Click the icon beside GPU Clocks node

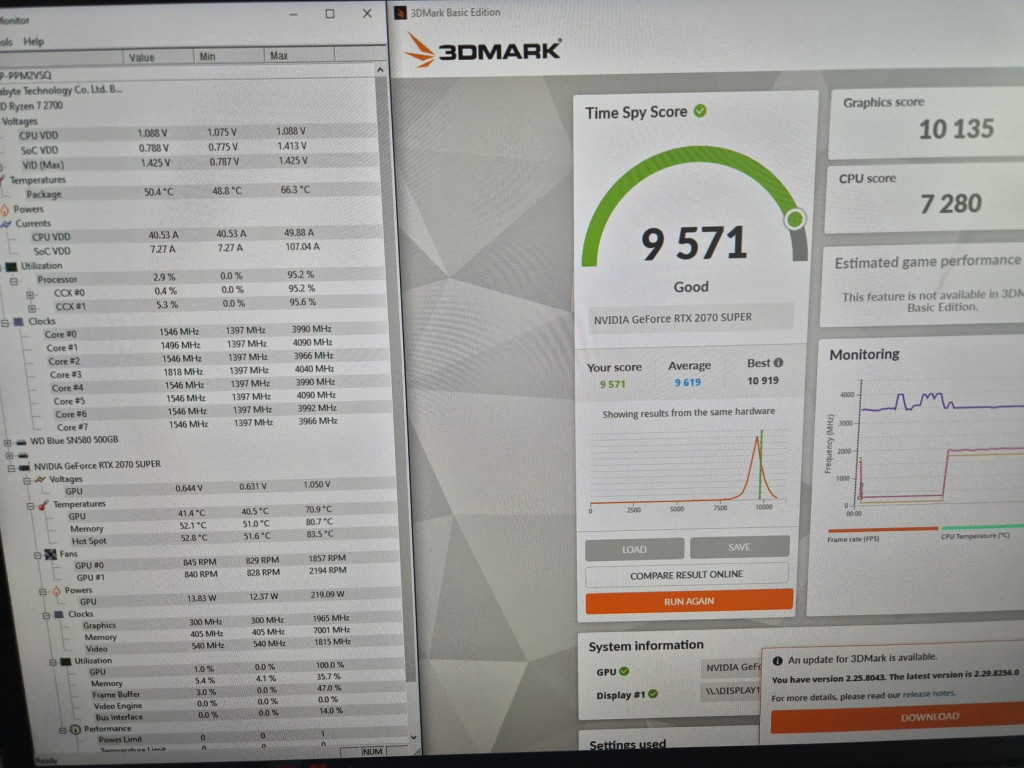coord(59,614)
